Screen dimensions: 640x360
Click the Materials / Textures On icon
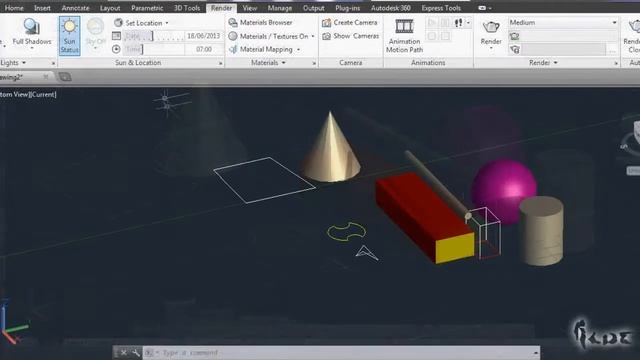[x=233, y=36]
